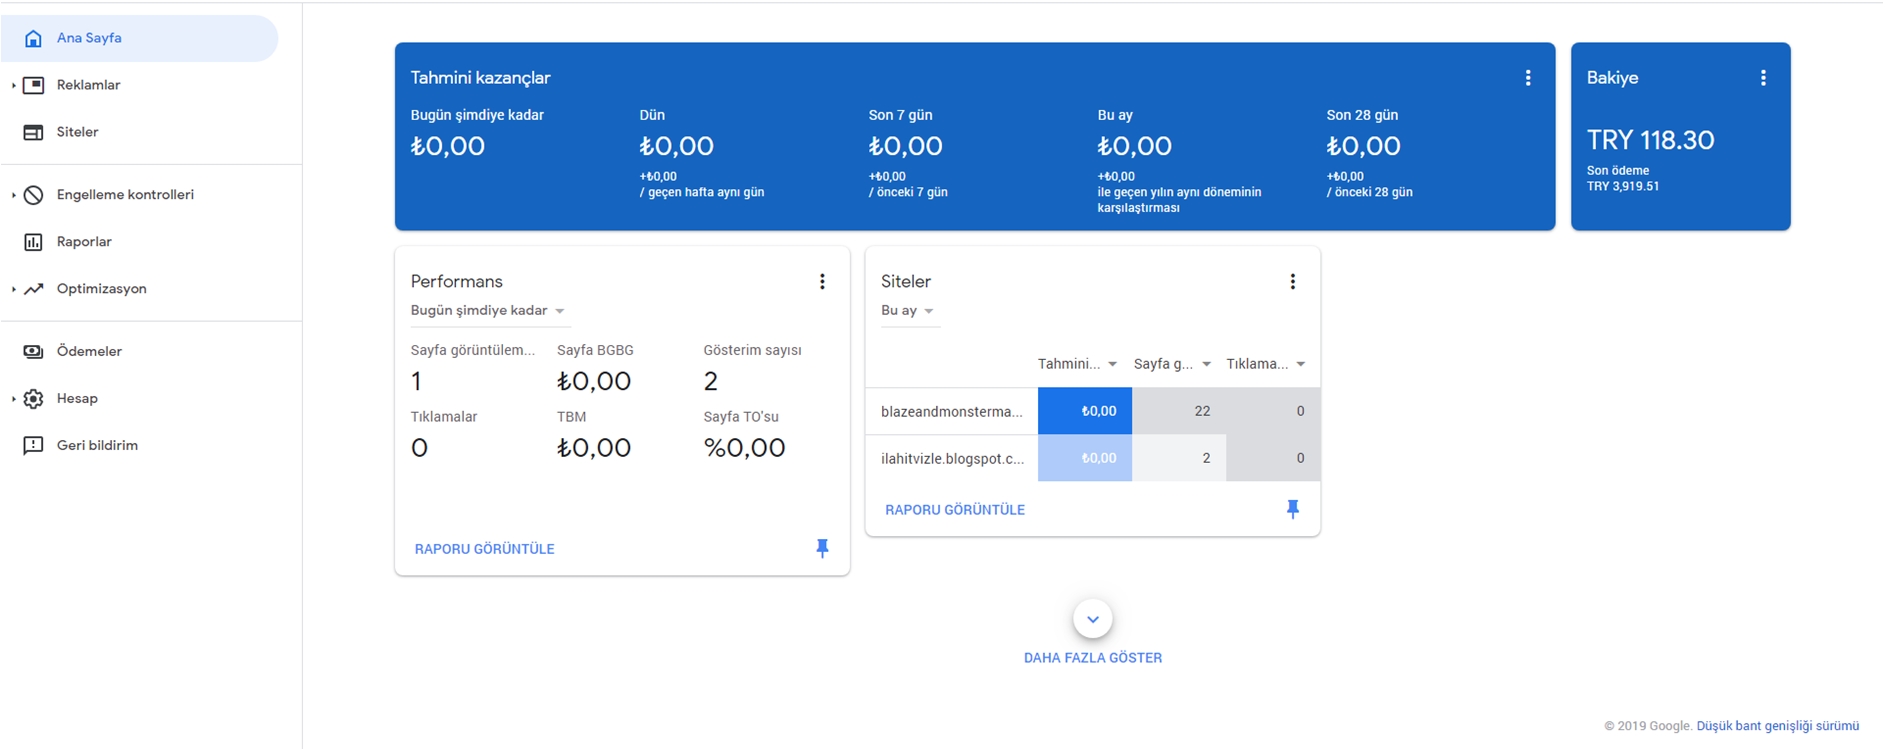Click the 'Tıklamalar' metric label
This screenshot has height=749, width=1892.
[x=444, y=417]
